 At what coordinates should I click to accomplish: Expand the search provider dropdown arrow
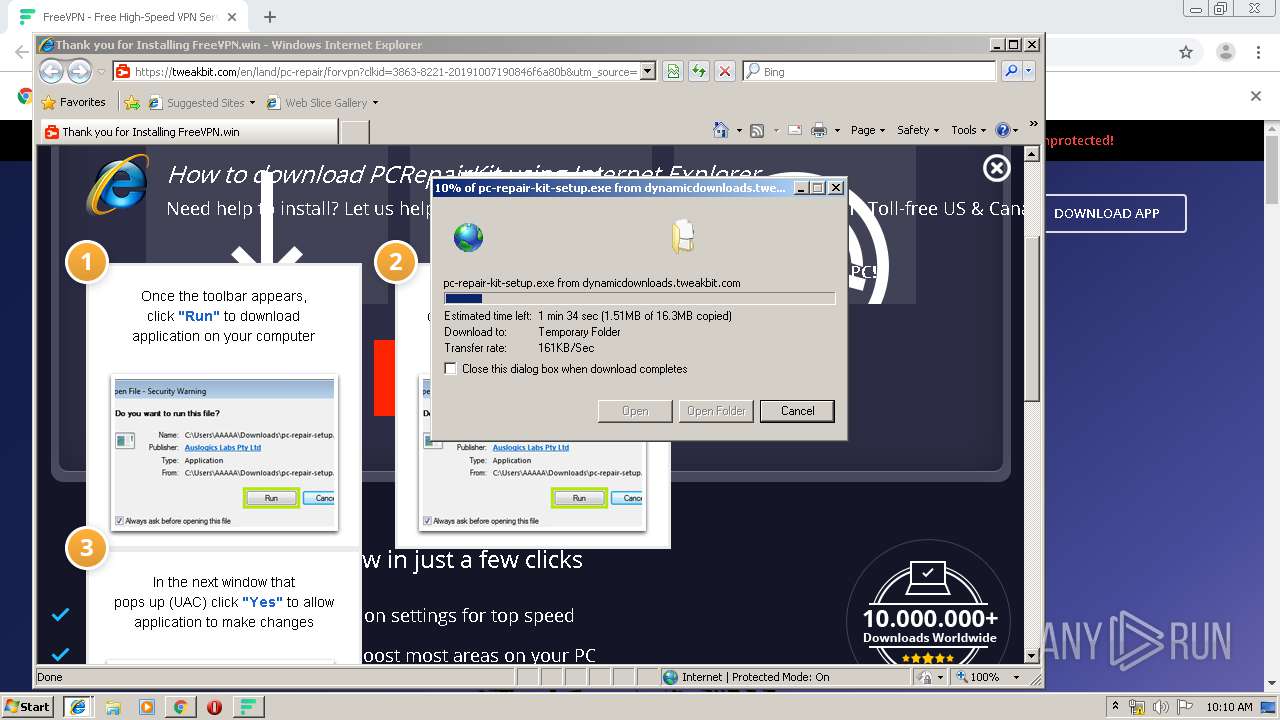pos(1028,71)
